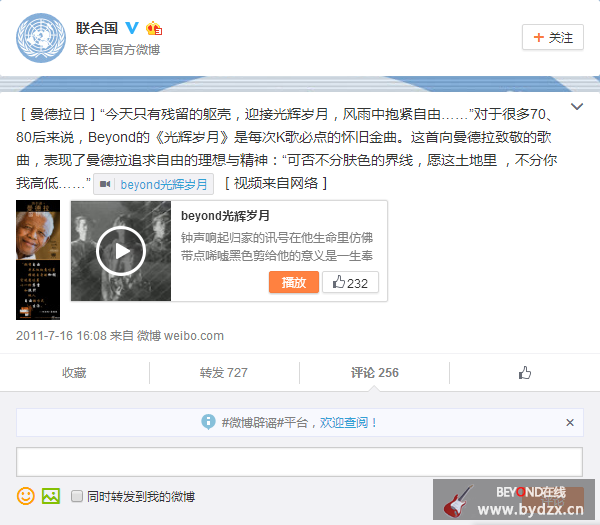Image resolution: width=600 pixels, height=525 pixels.
Task: Click the crown membership badge icon
Action: 154,28
